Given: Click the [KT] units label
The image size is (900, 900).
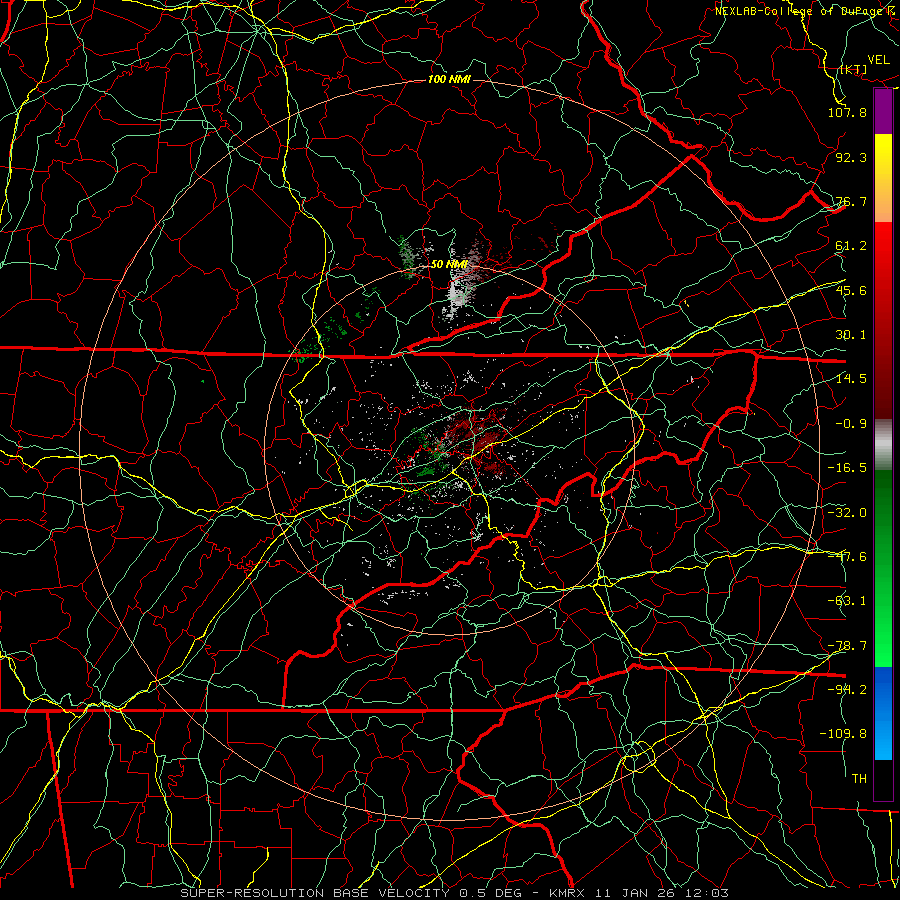Looking at the screenshot, I should click(854, 69).
